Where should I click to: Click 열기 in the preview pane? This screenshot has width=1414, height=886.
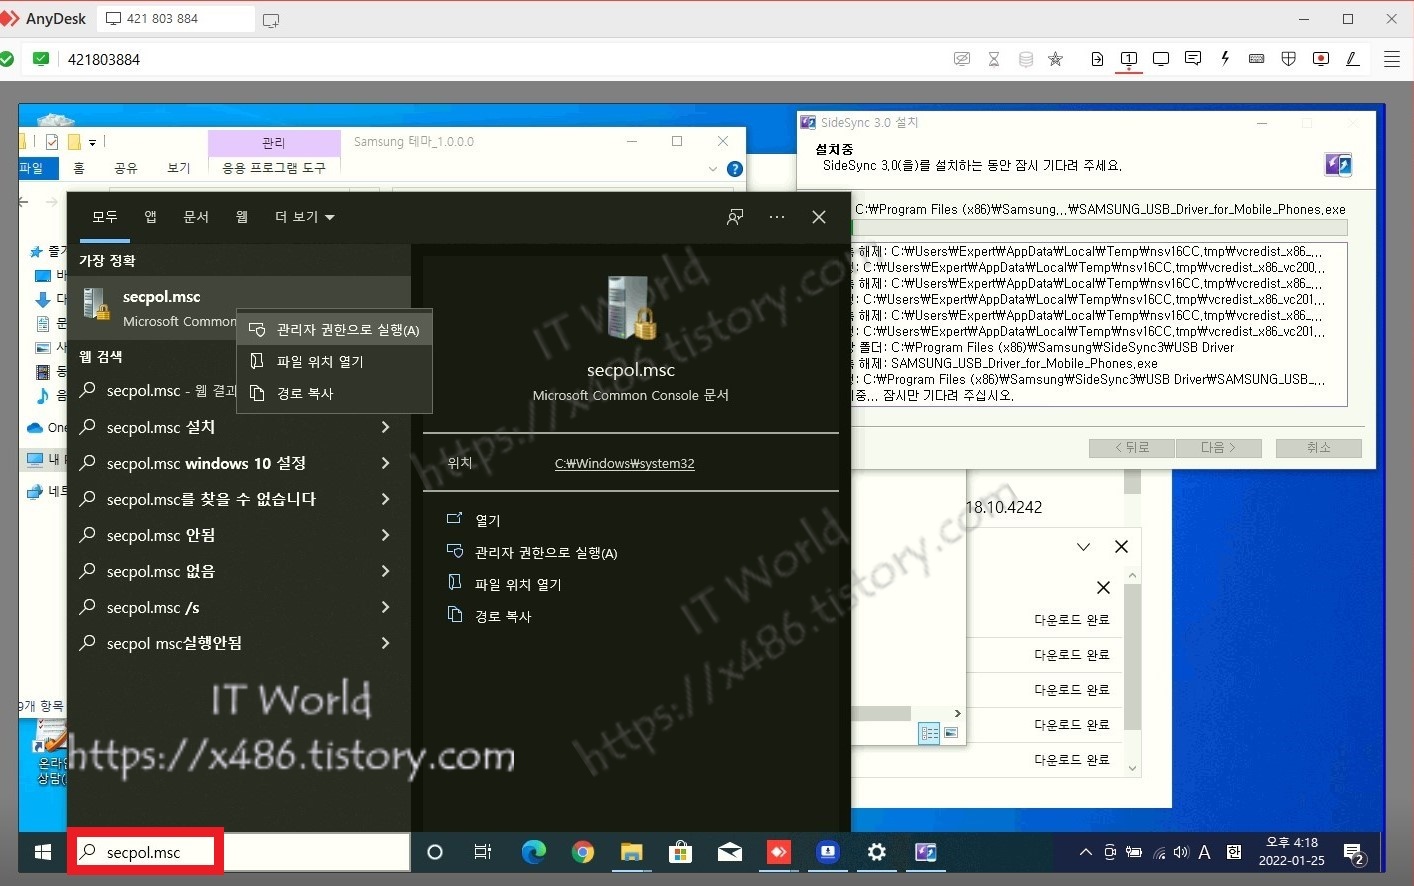pos(488,520)
